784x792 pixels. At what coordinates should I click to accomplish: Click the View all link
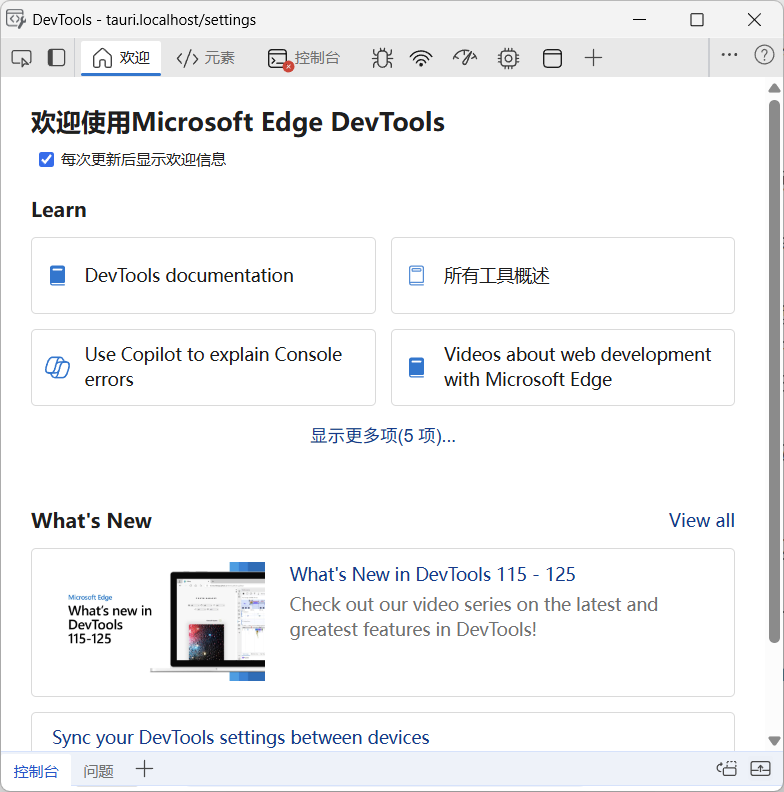tap(702, 520)
